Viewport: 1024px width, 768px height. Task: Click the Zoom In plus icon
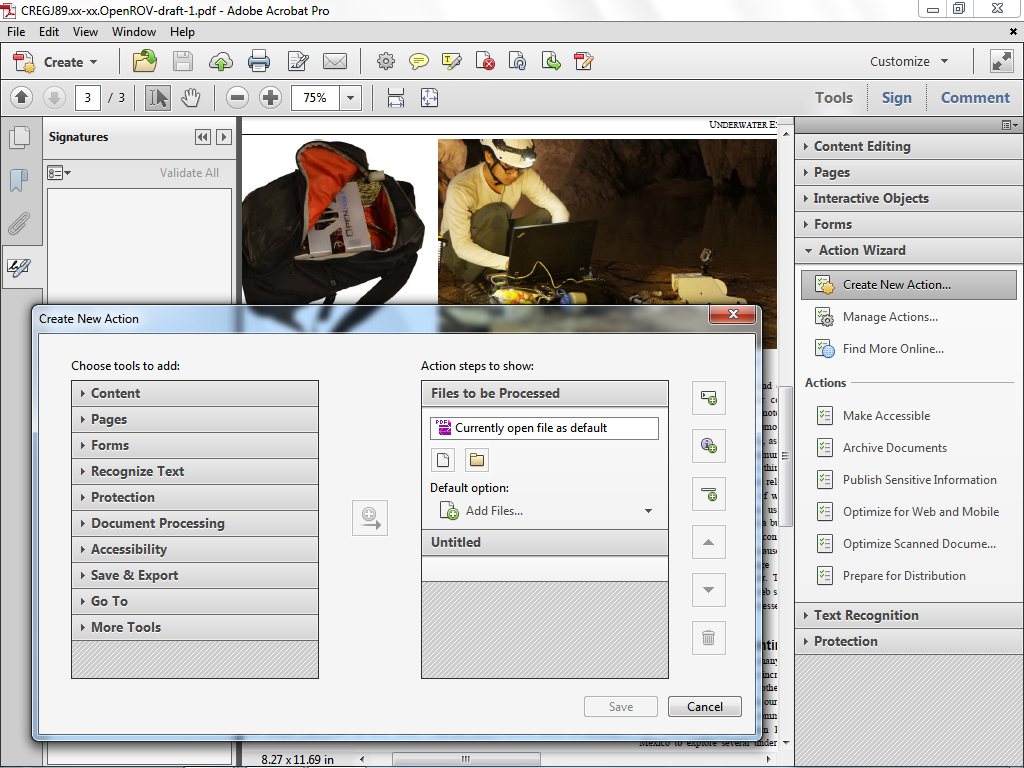(x=270, y=98)
